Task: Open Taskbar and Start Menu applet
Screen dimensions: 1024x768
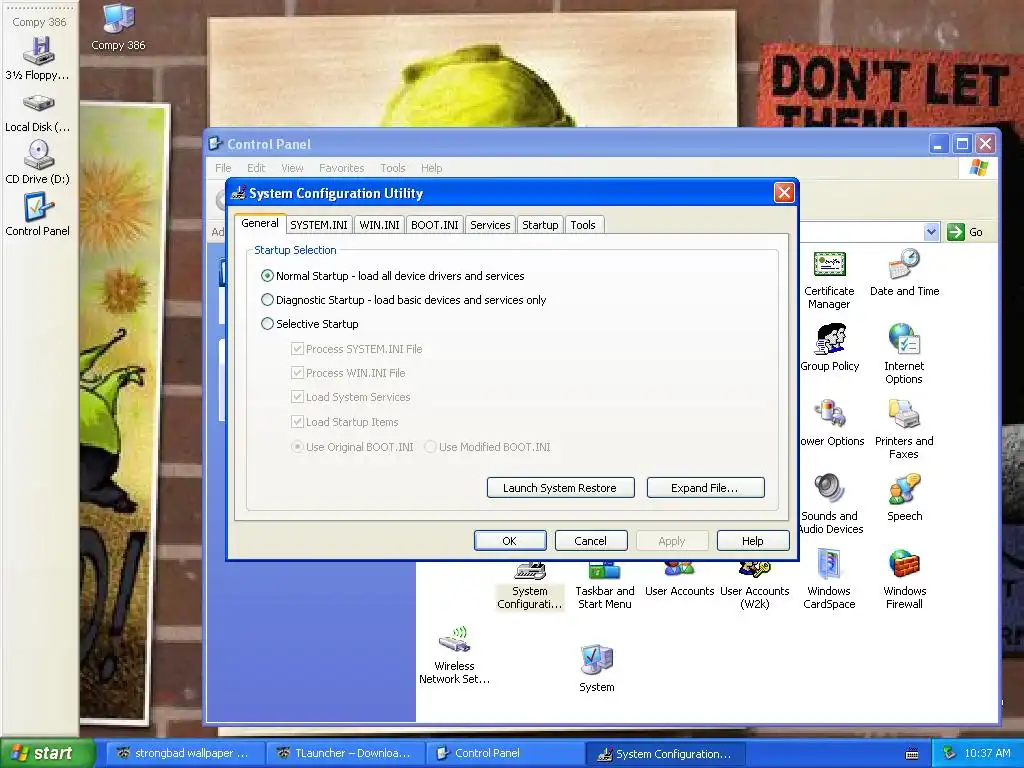Action: [x=605, y=586]
